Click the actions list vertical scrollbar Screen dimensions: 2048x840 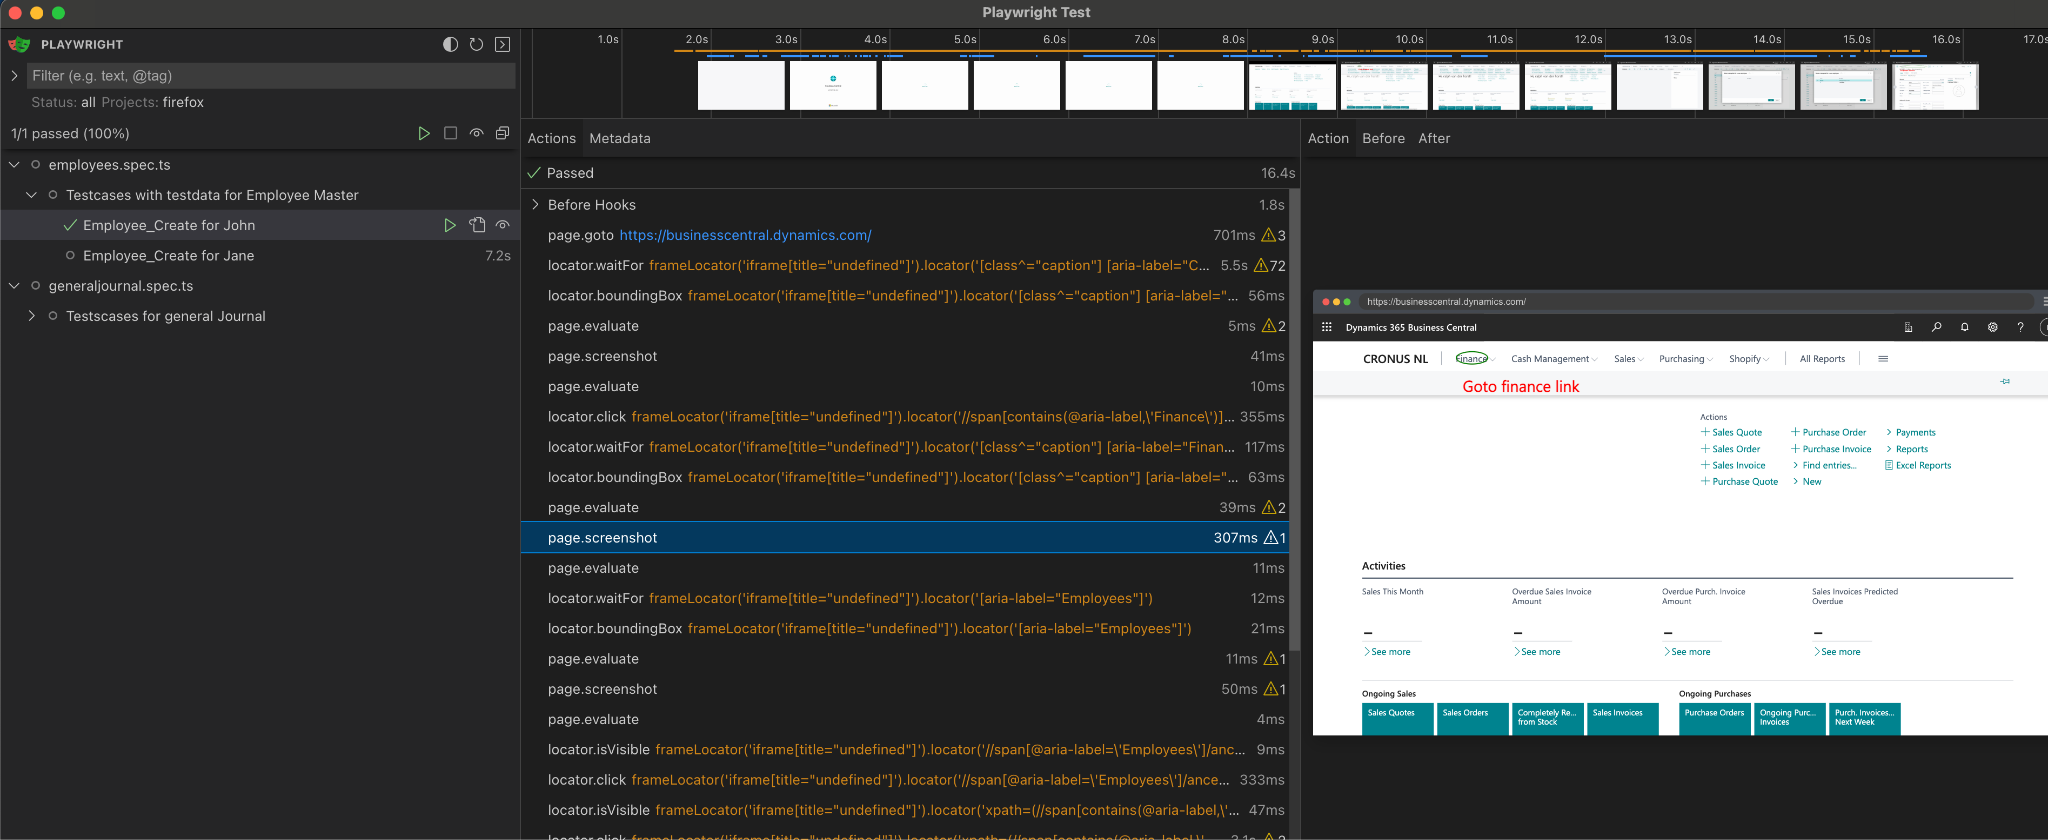click(1295, 420)
